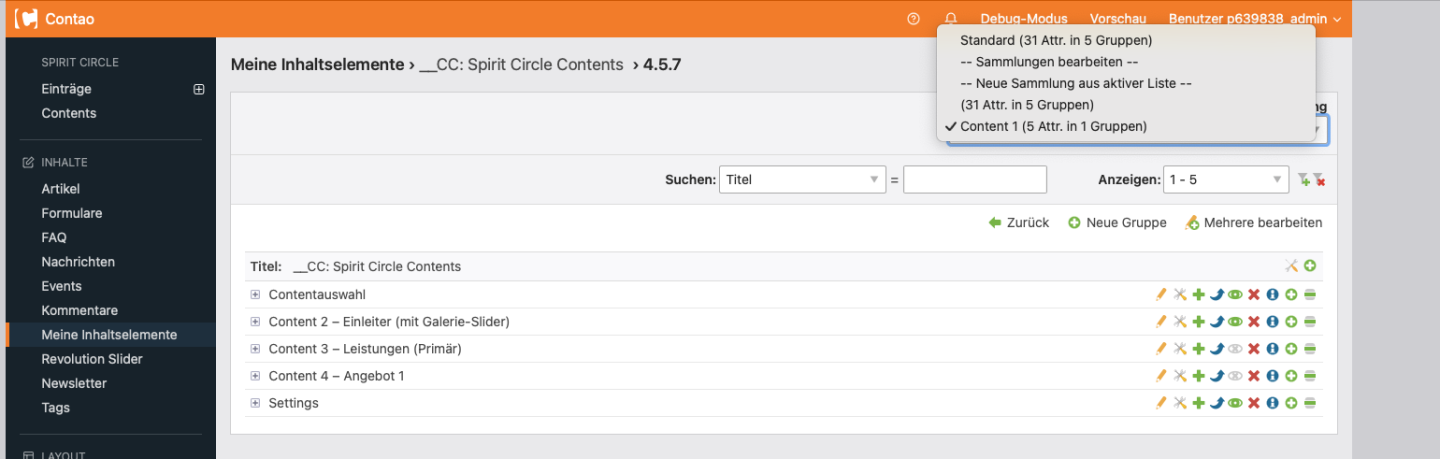The height and width of the screenshot is (459, 1440).
Task: Show info for Contentauswahl via blue info icon
Action: coord(1272,295)
